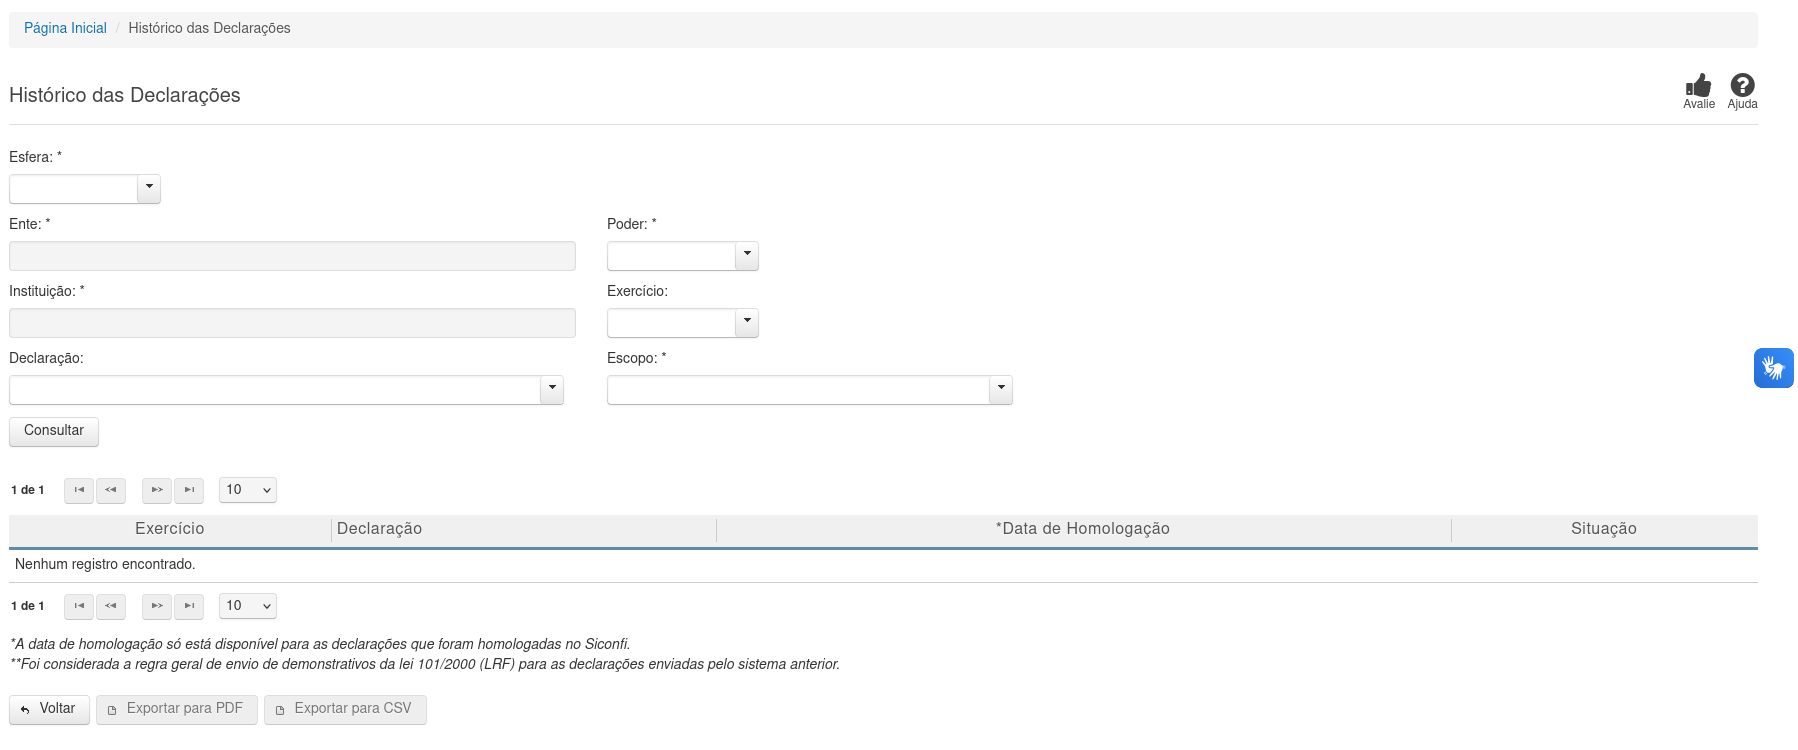Change rows per page in top paginator
This screenshot has height=750, width=1798.
point(248,490)
